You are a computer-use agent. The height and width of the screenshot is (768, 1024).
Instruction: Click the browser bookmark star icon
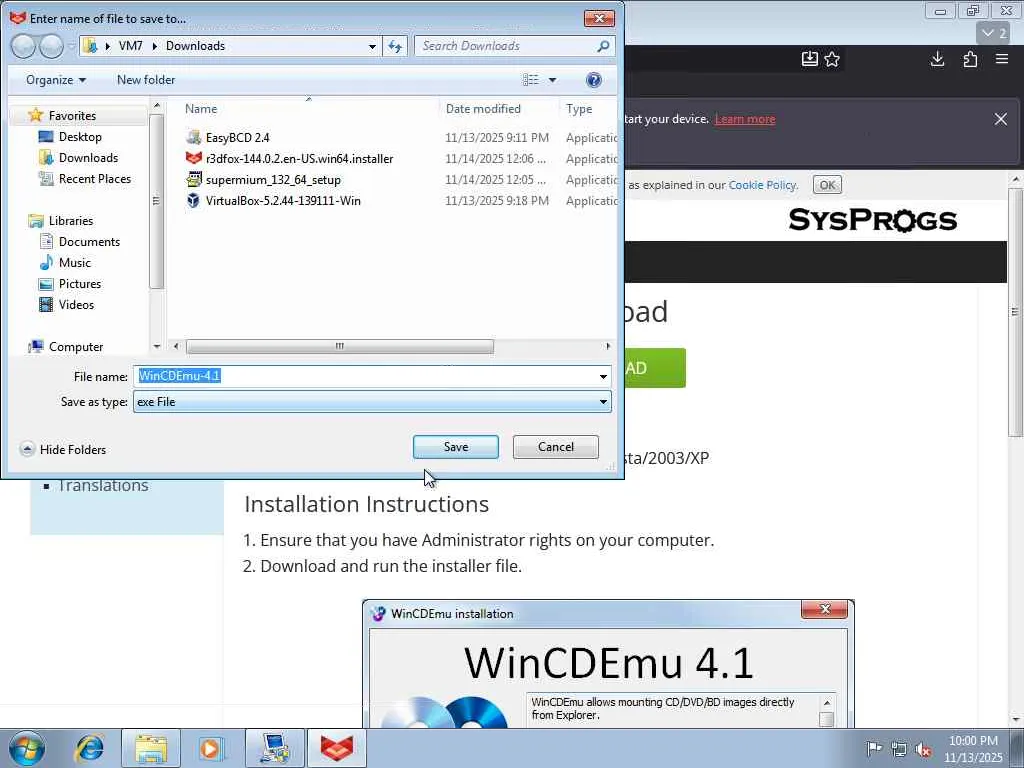point(832,59)
